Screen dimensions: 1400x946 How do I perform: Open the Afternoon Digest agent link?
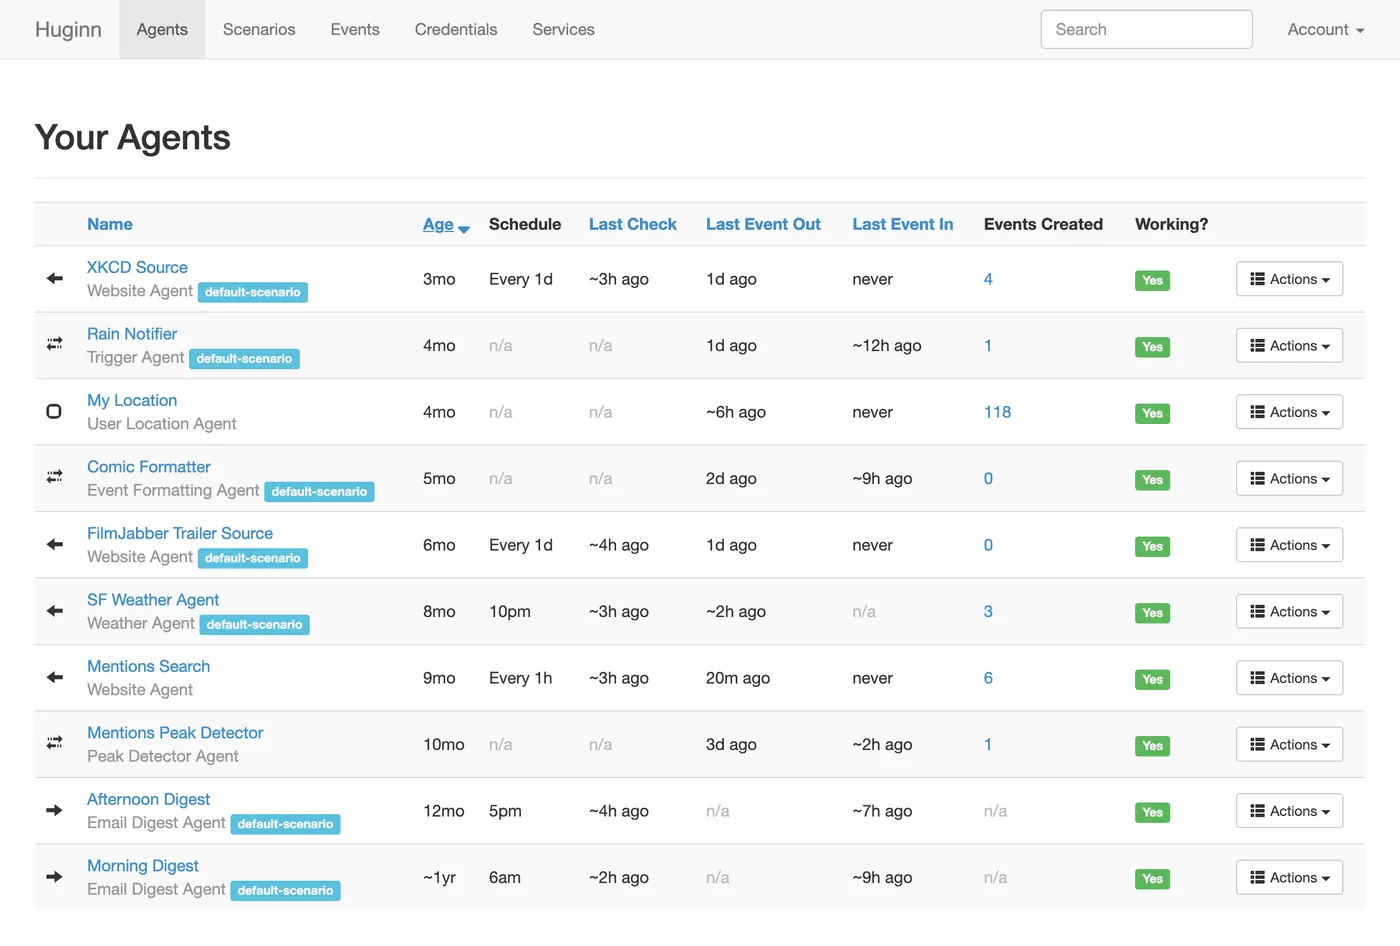[148, 799]
